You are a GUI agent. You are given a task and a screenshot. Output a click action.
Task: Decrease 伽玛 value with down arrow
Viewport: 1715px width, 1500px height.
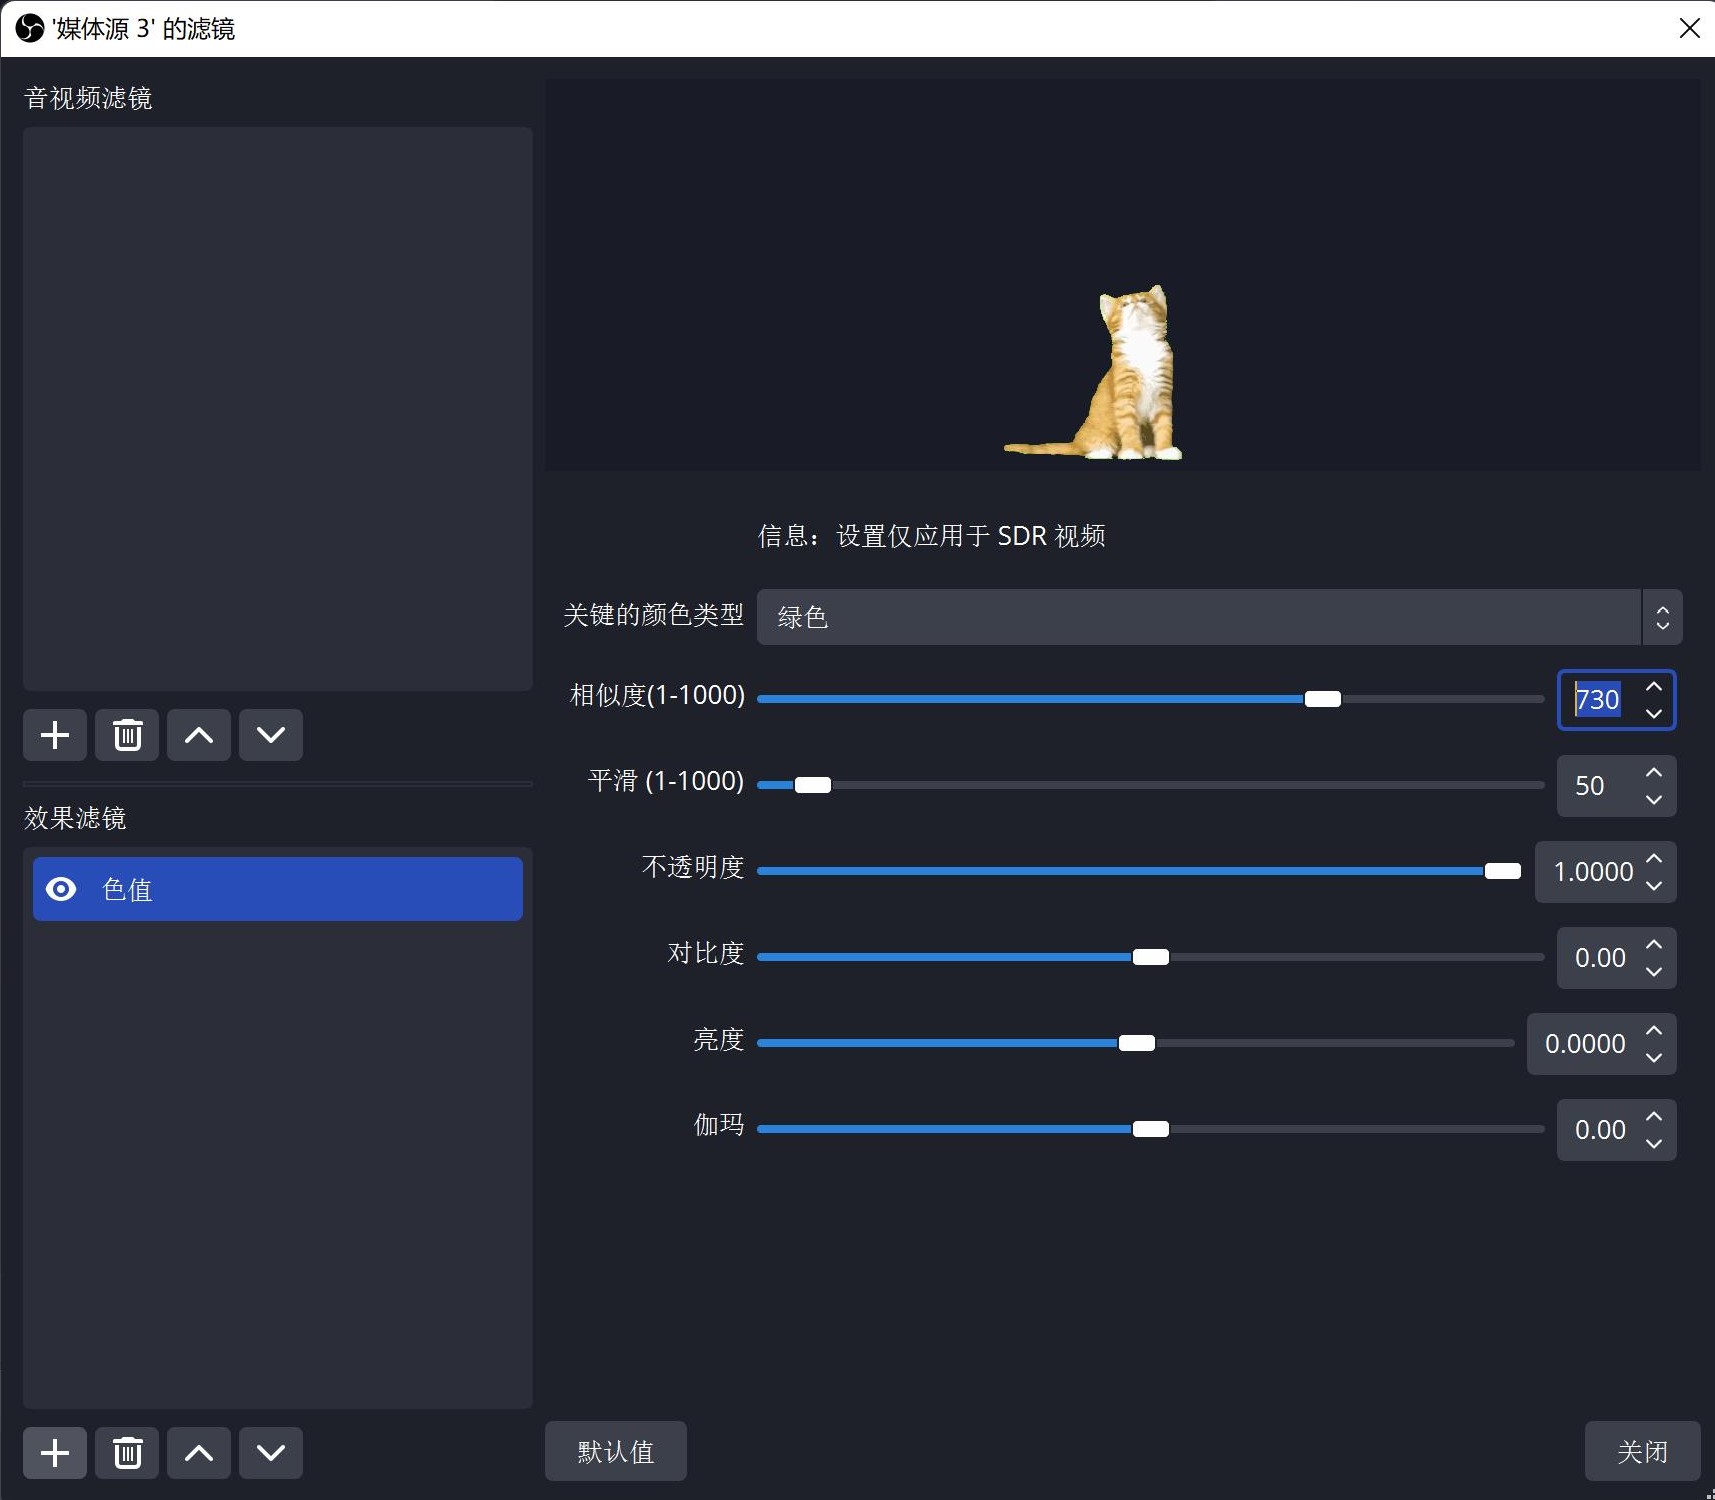point(1654,1143)
